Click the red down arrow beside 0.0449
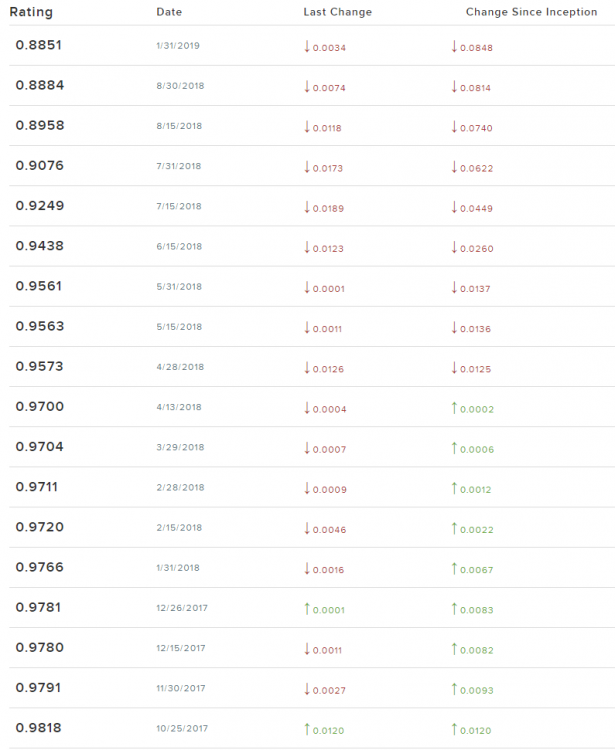The image size is (615, 750). [x=454, y=207]
